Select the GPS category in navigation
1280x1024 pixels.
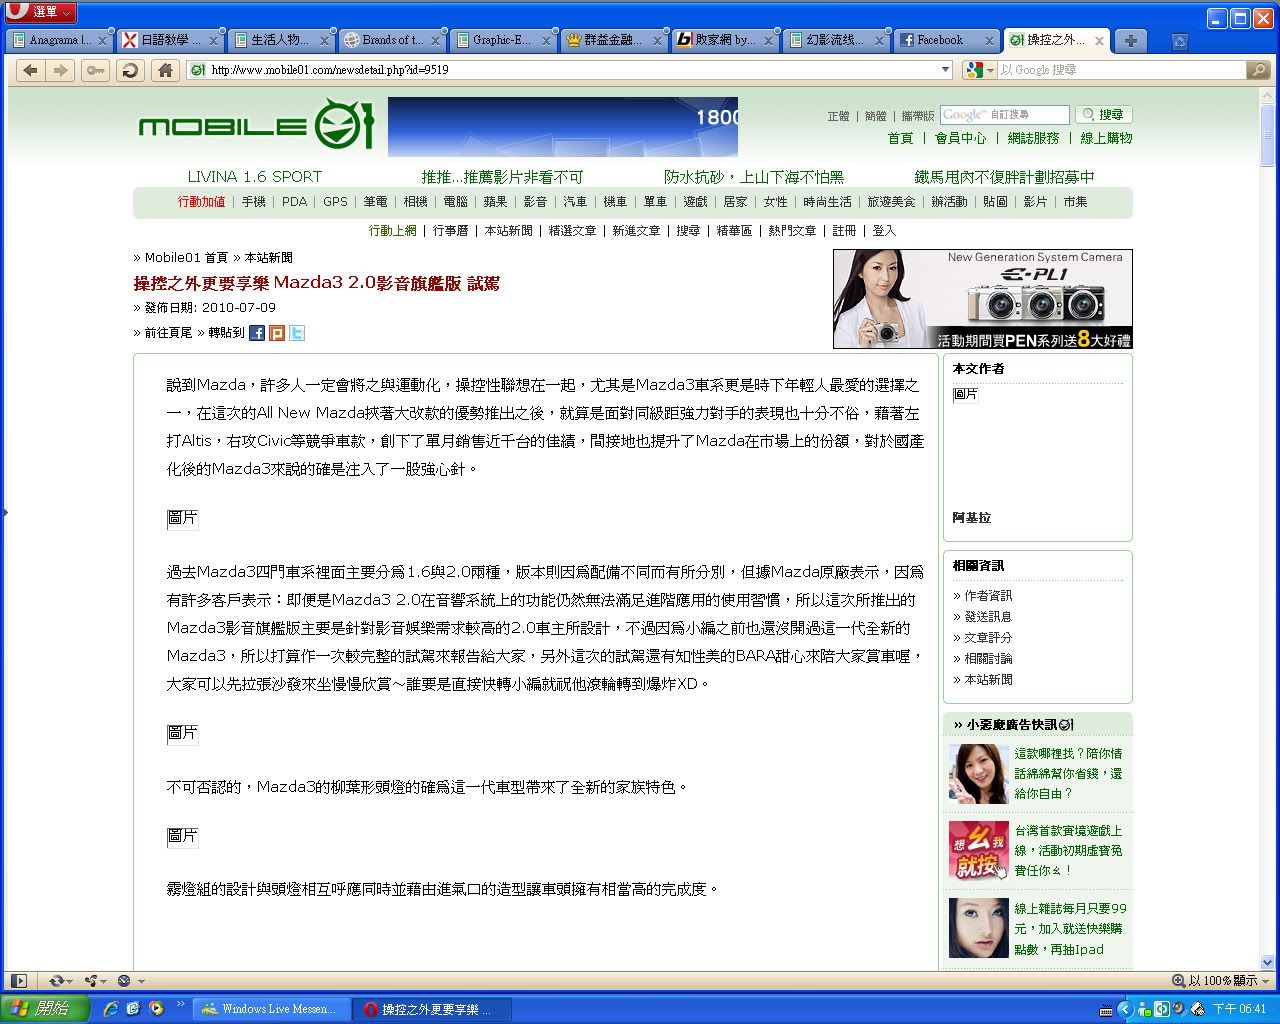[x=335, y=202]
